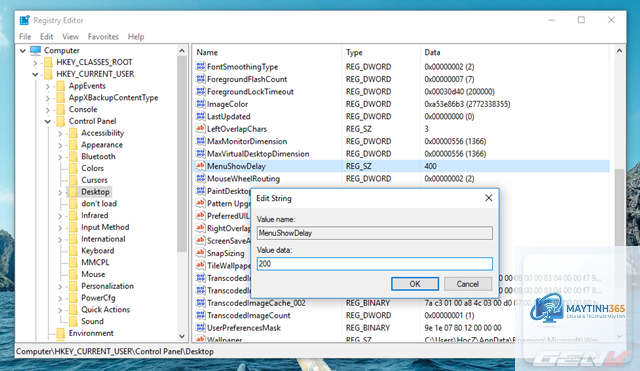640x371 pixels.
Task: Click the HKEY_CURRENT_USER folder icon
Action: tap(48, 74)
